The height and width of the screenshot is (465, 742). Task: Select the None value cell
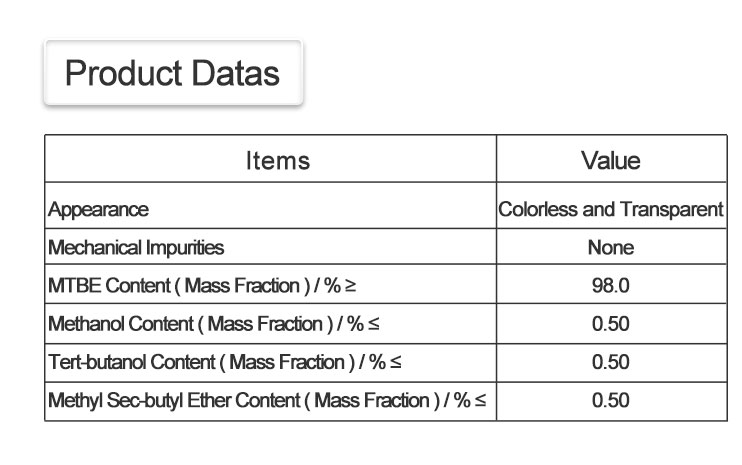coord(610,248)
